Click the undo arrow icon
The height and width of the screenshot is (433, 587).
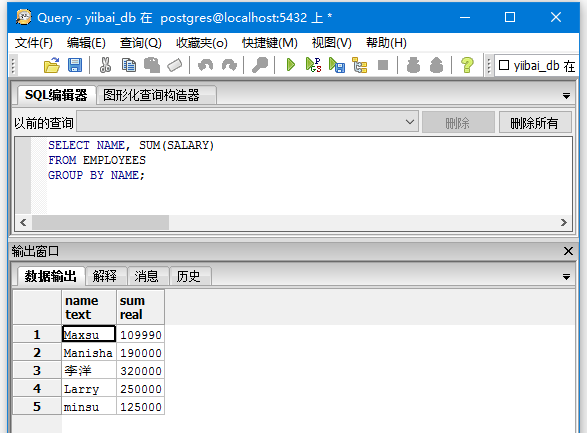click(x=206, y=65)
